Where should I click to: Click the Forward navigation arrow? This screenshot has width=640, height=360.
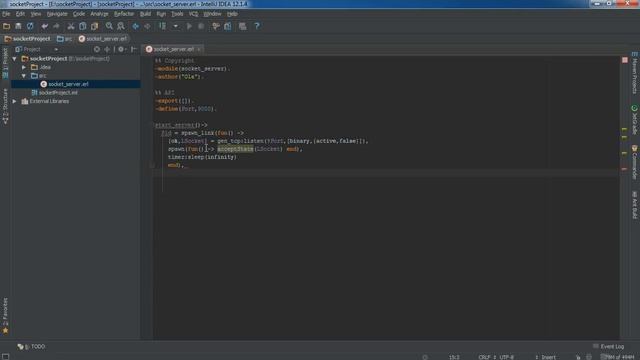(x=147, y=26)
